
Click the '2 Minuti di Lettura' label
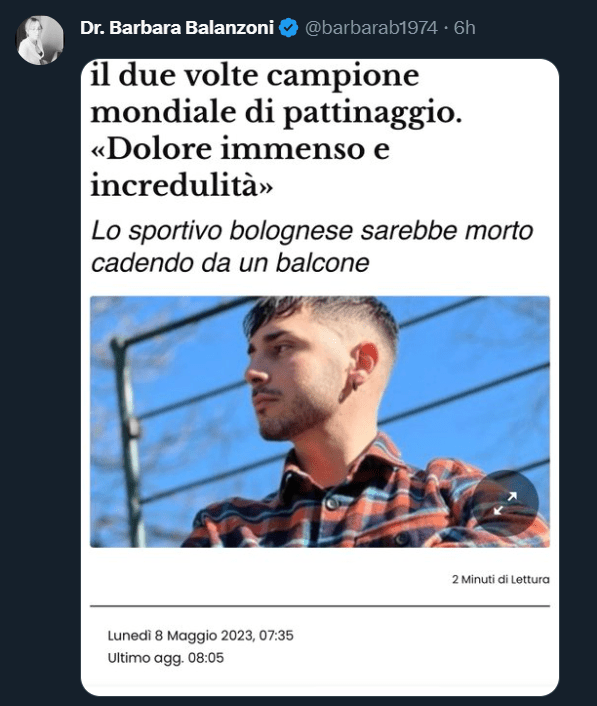pos(501,579)
